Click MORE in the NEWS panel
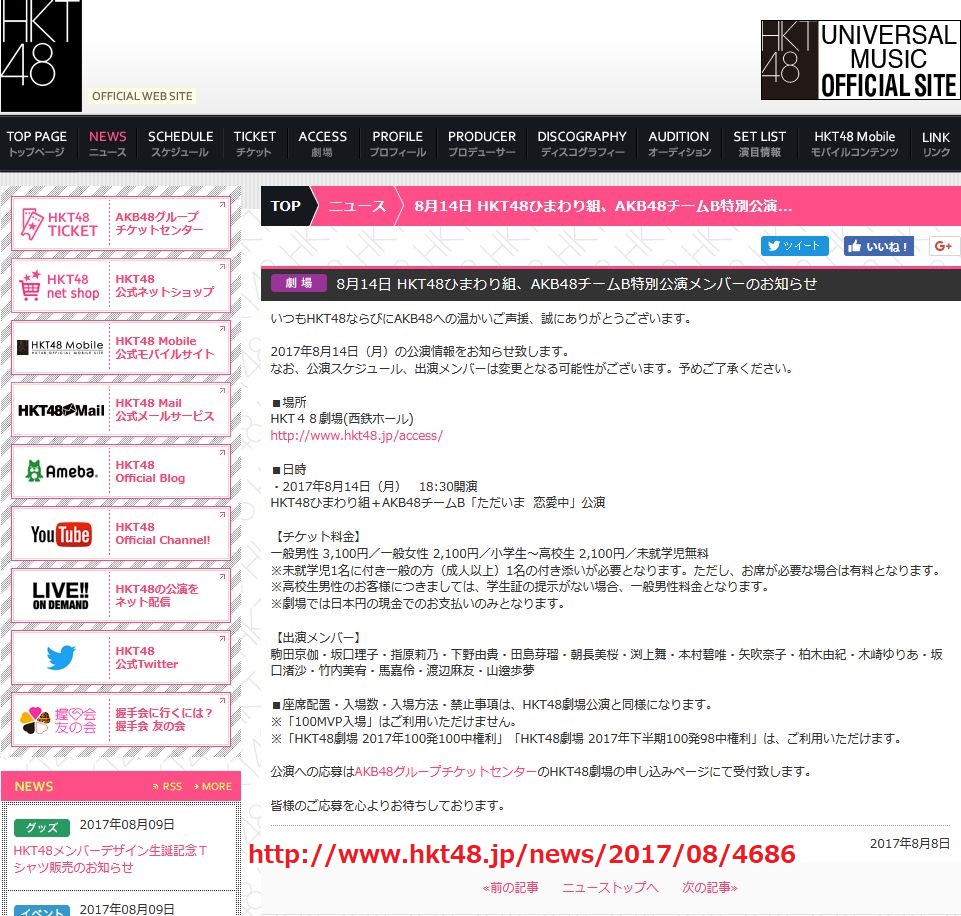The width and height of the screenshot is (961, 916). coord(212,786)
